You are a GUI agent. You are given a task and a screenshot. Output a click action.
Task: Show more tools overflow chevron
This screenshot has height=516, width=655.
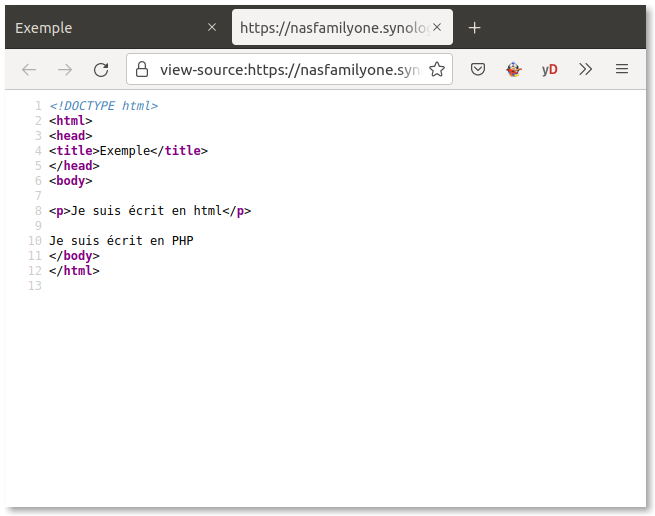coord(585,69)
